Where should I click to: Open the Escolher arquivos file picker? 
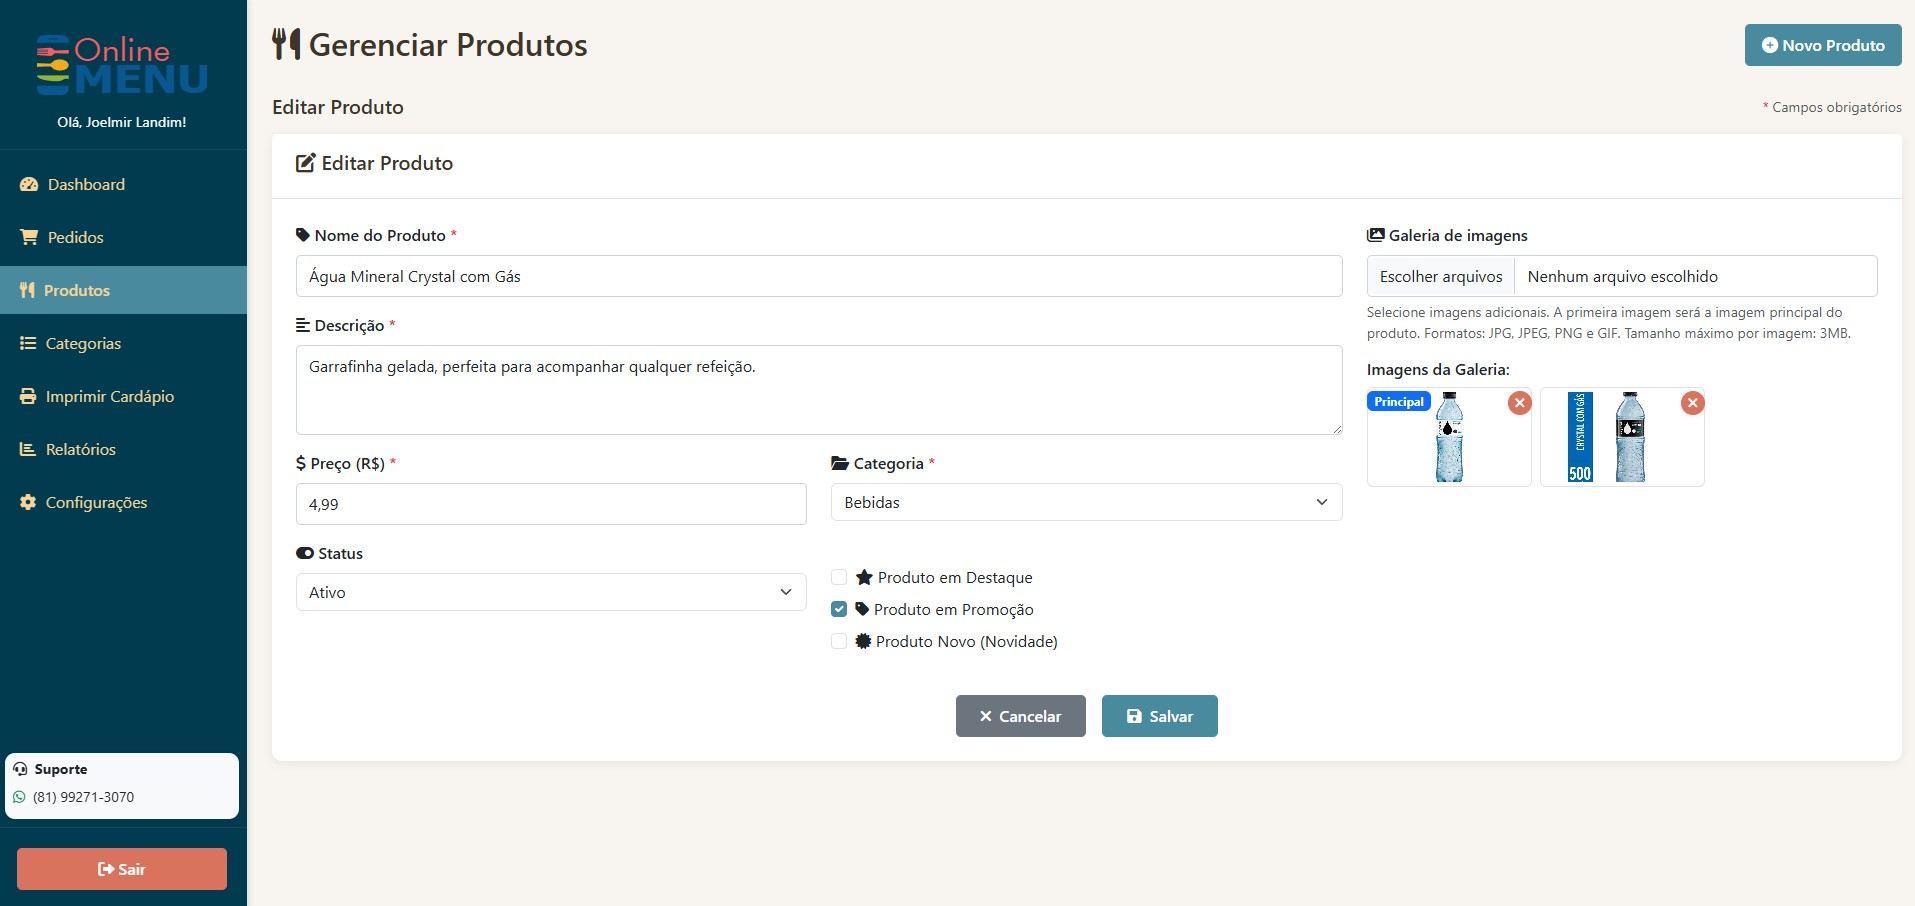1440,276
